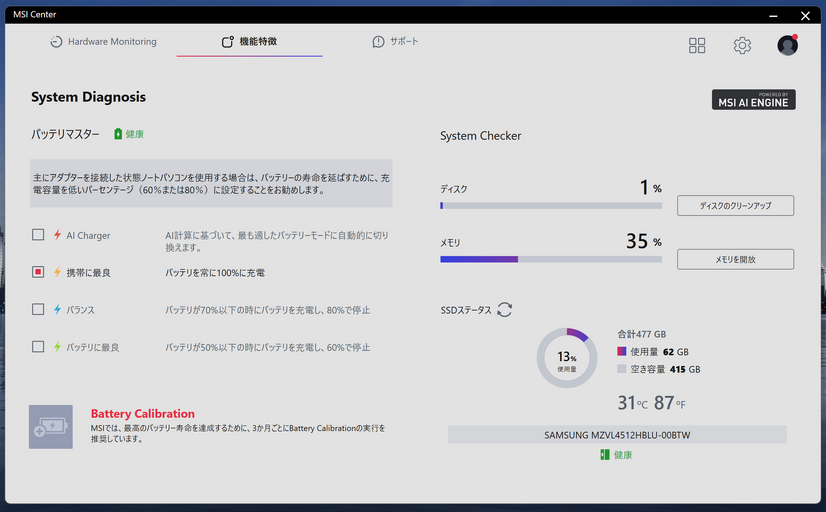Enable the AI Charger checkbox
The image size is (826, 512).
pos(38,235)
